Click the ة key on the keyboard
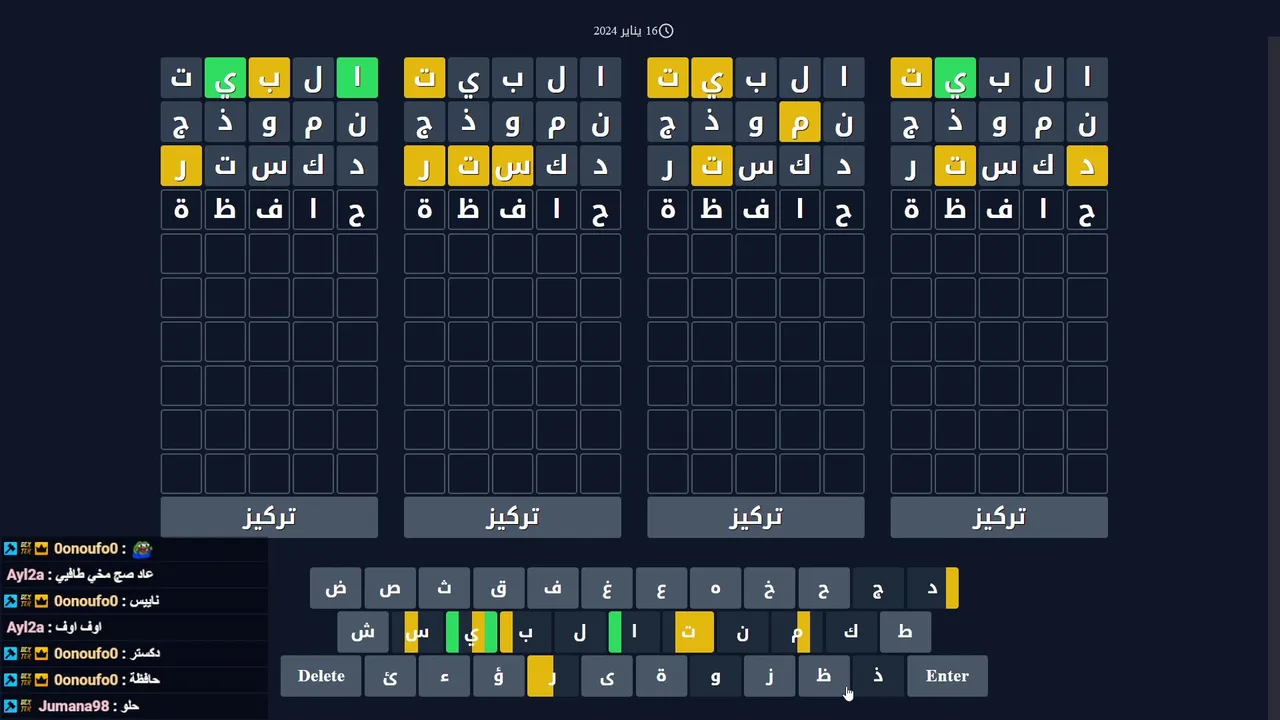 [661, 676]
